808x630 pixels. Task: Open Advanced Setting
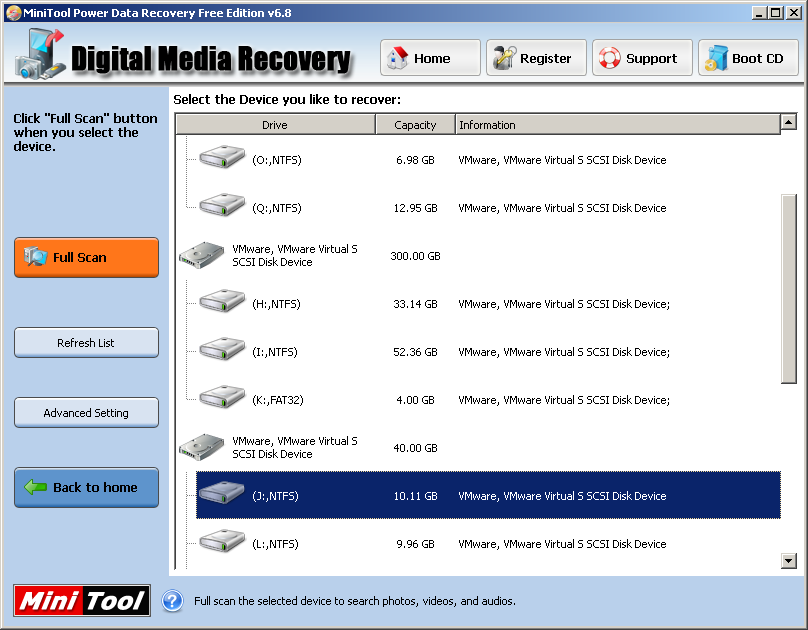[87, 413]
